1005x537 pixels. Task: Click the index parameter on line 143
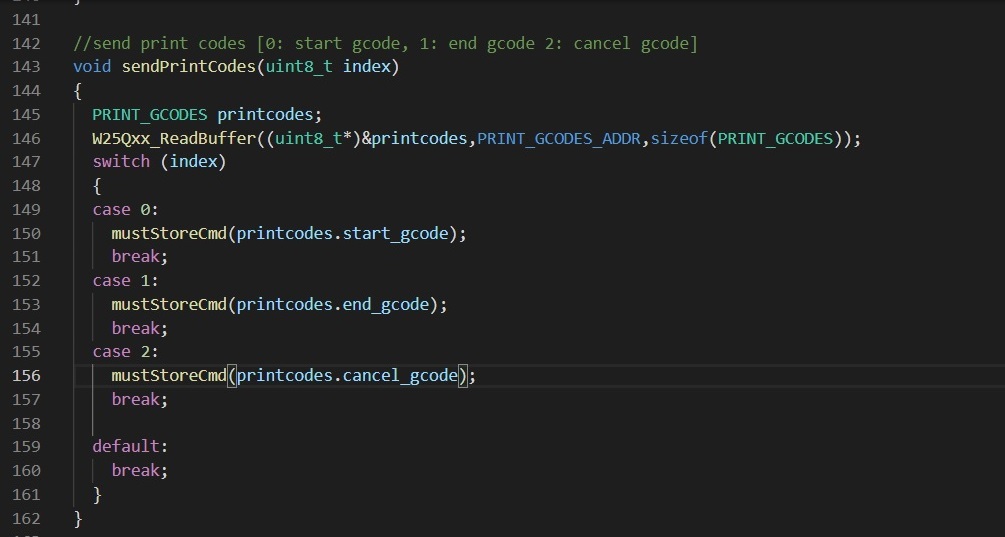tap(367, 67)
